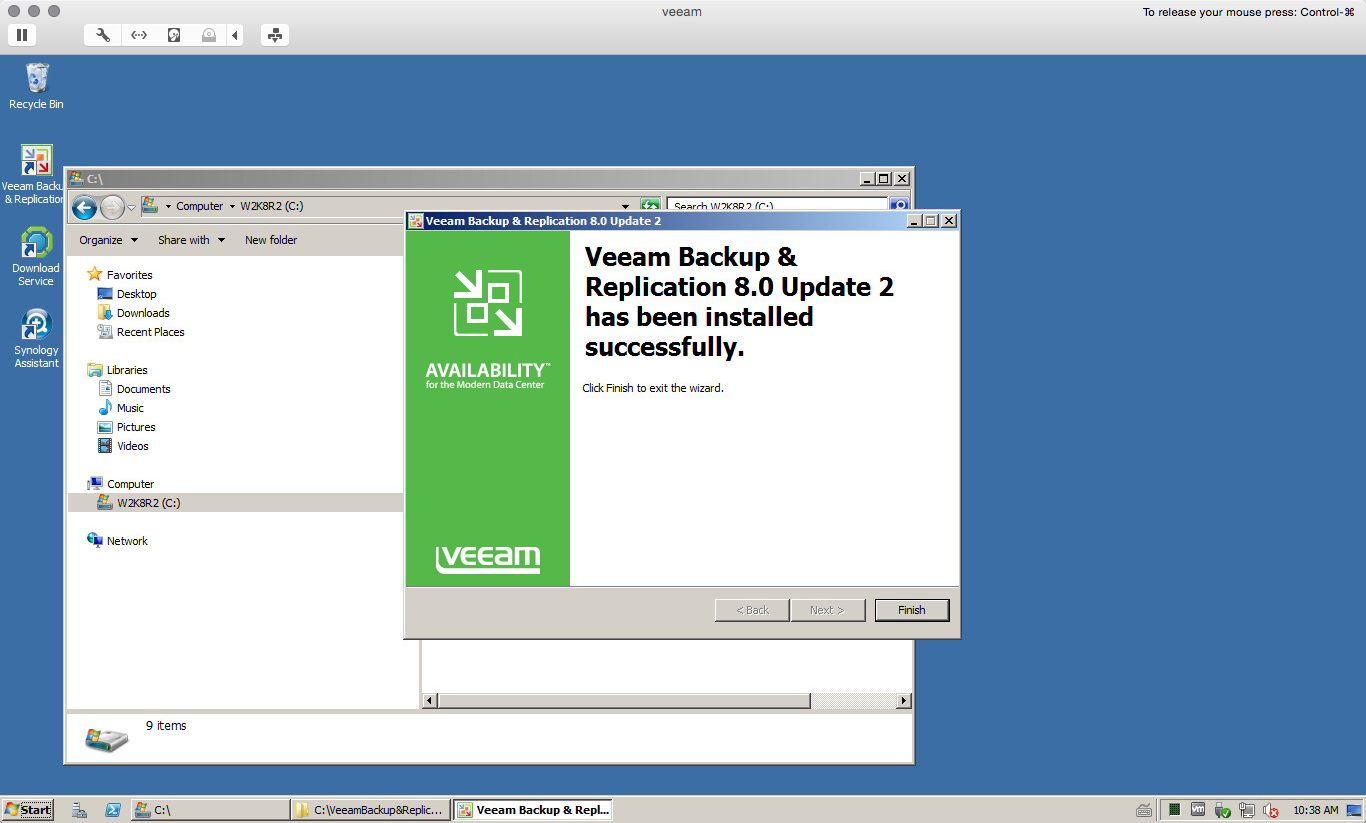Click the left arrow of Explorer's horizontal scrollbar
The height and width of the screenshot is (823, 1366).
pyautogui.click(x=430, y=701)
